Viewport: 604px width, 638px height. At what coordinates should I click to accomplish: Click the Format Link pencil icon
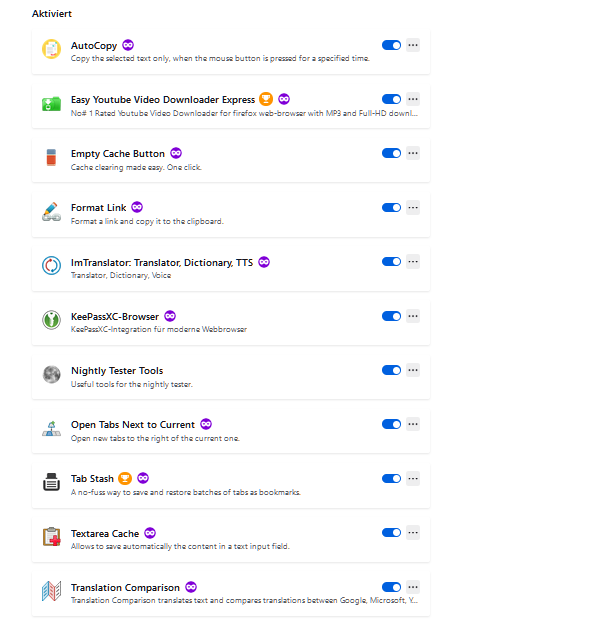pyautogui.click(x=51, y=211)
